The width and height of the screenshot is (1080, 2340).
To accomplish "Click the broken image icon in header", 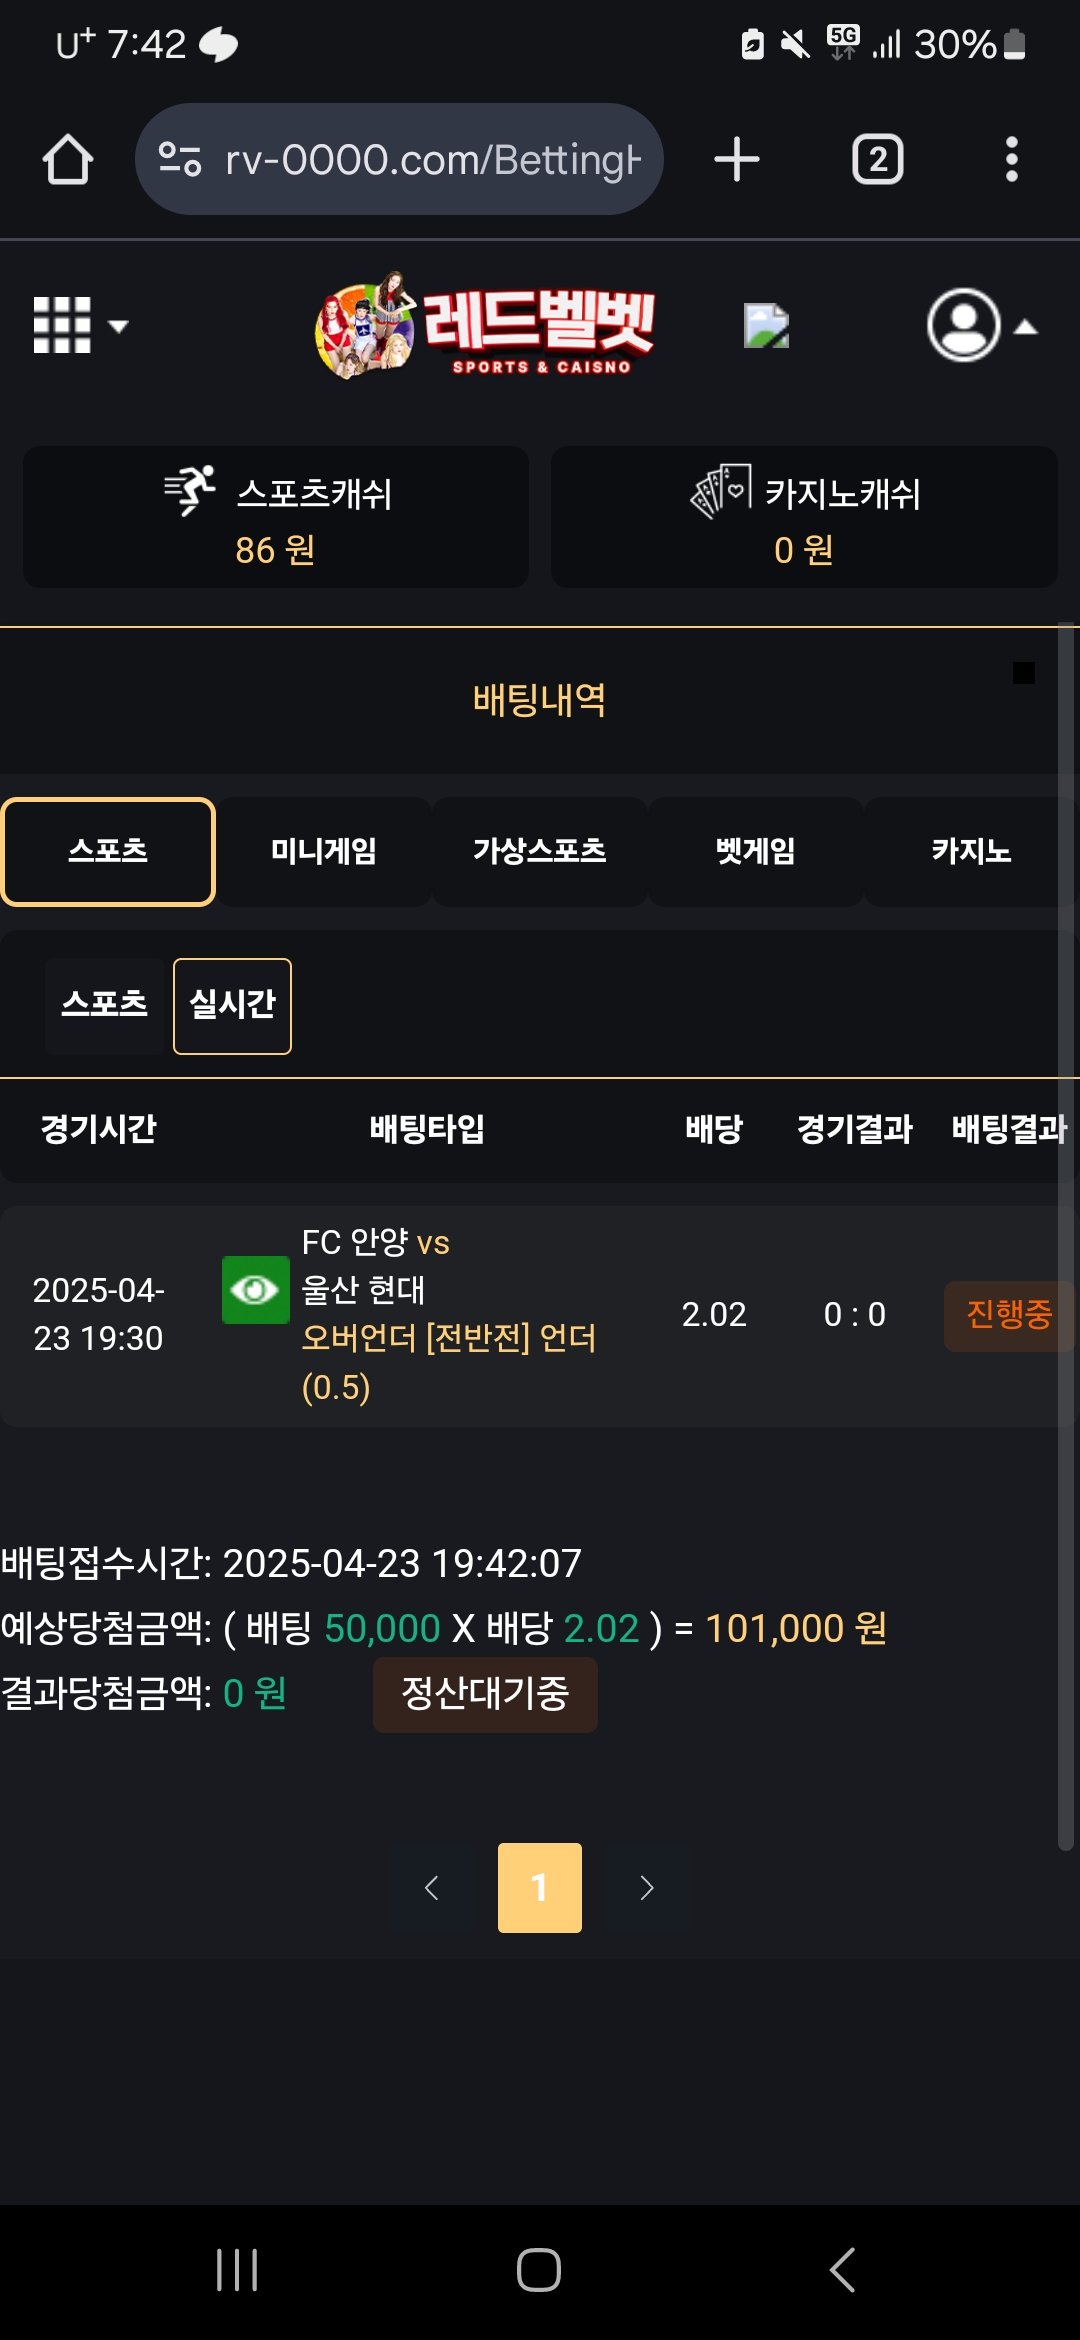I will [x=767, y=326].
